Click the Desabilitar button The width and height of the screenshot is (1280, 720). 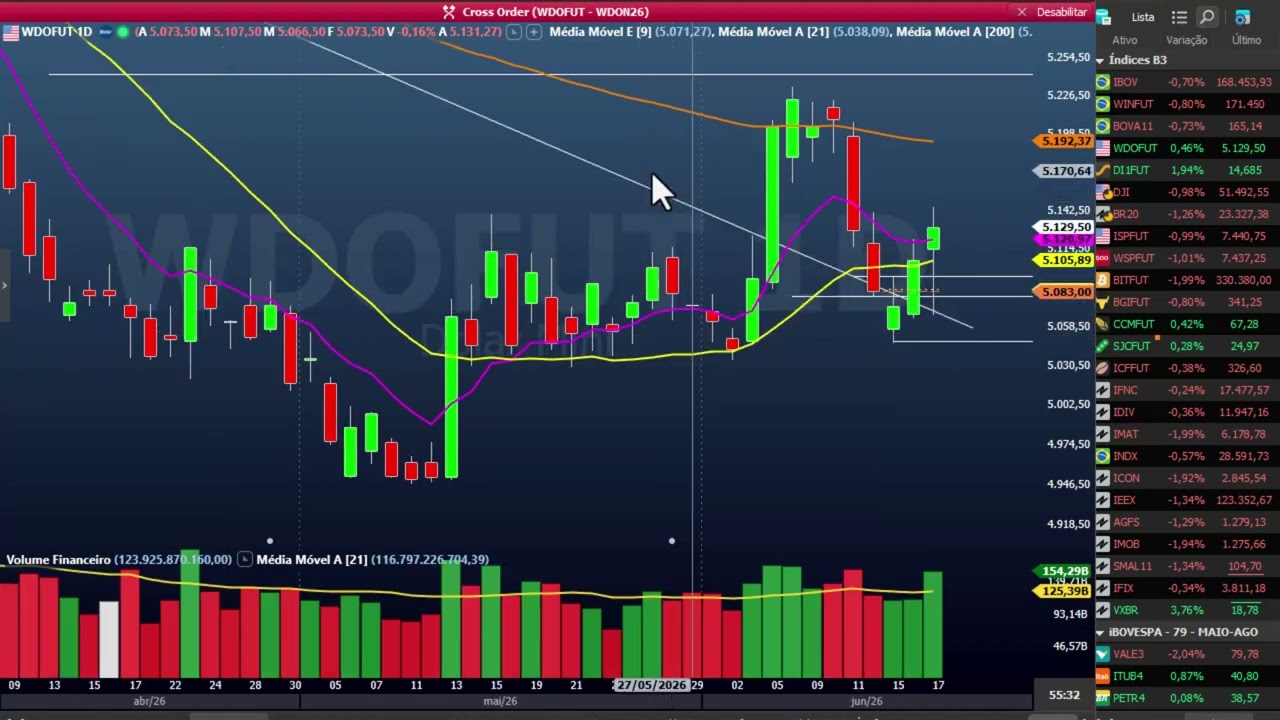point(1061,12)
